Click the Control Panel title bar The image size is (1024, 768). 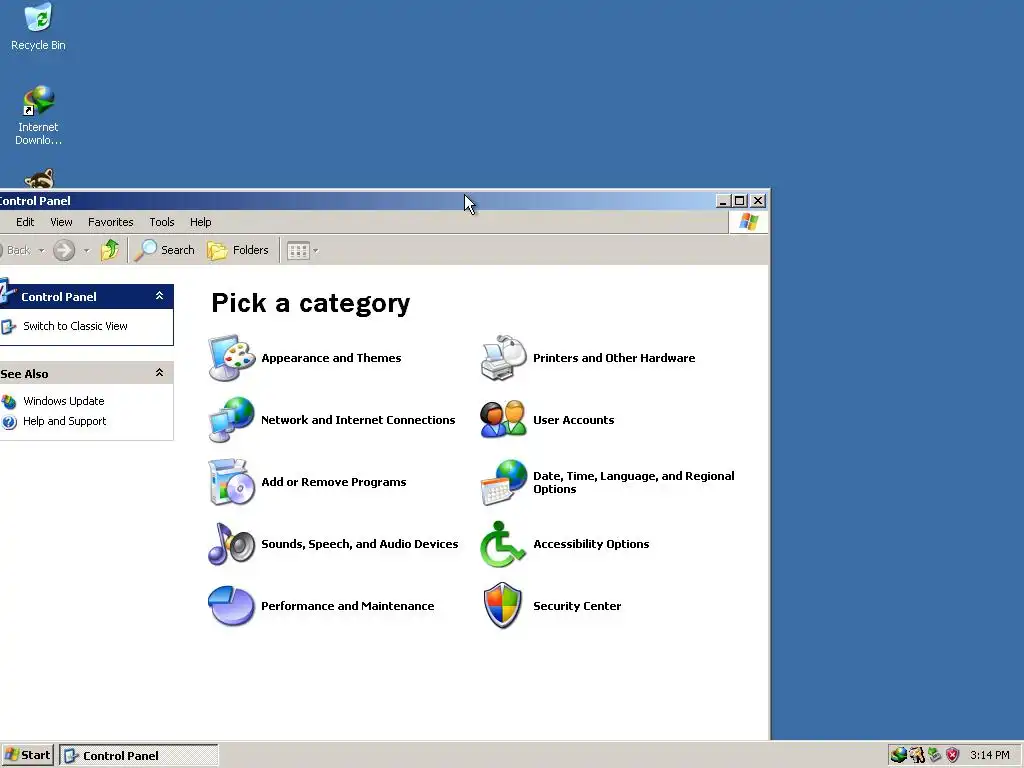pyautogui.click(x=356, y=201)
